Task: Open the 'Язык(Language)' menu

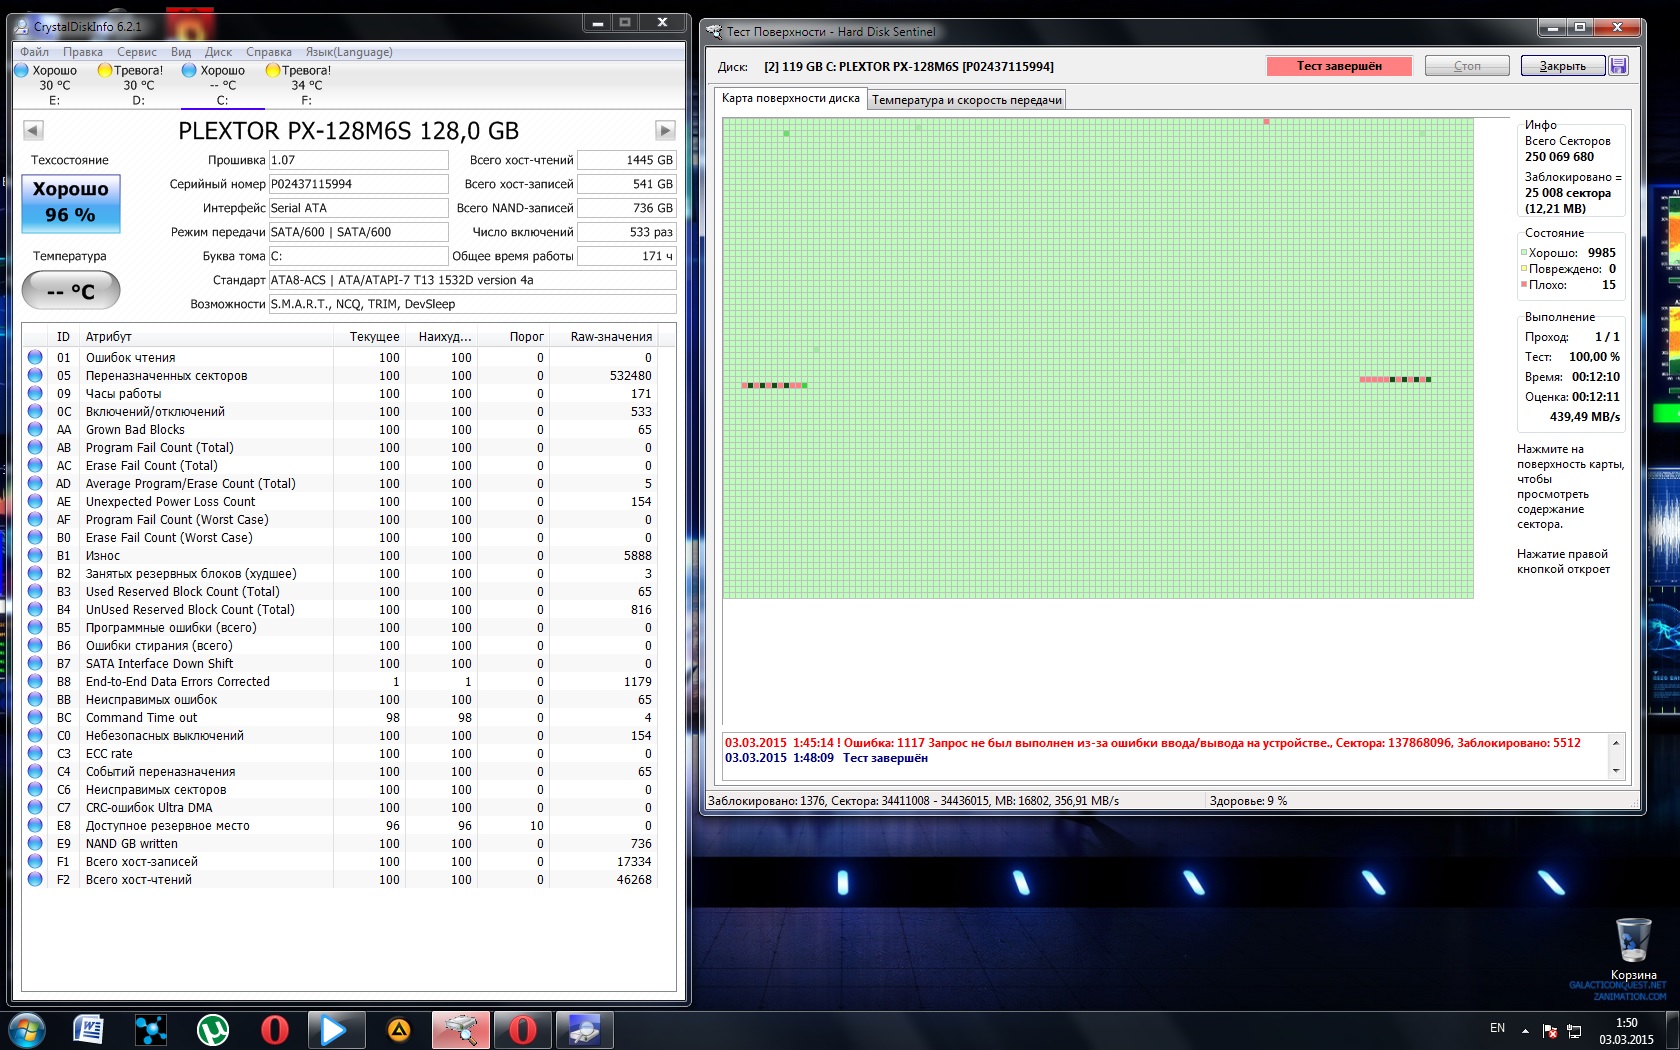Action: (x=349, y=52)
